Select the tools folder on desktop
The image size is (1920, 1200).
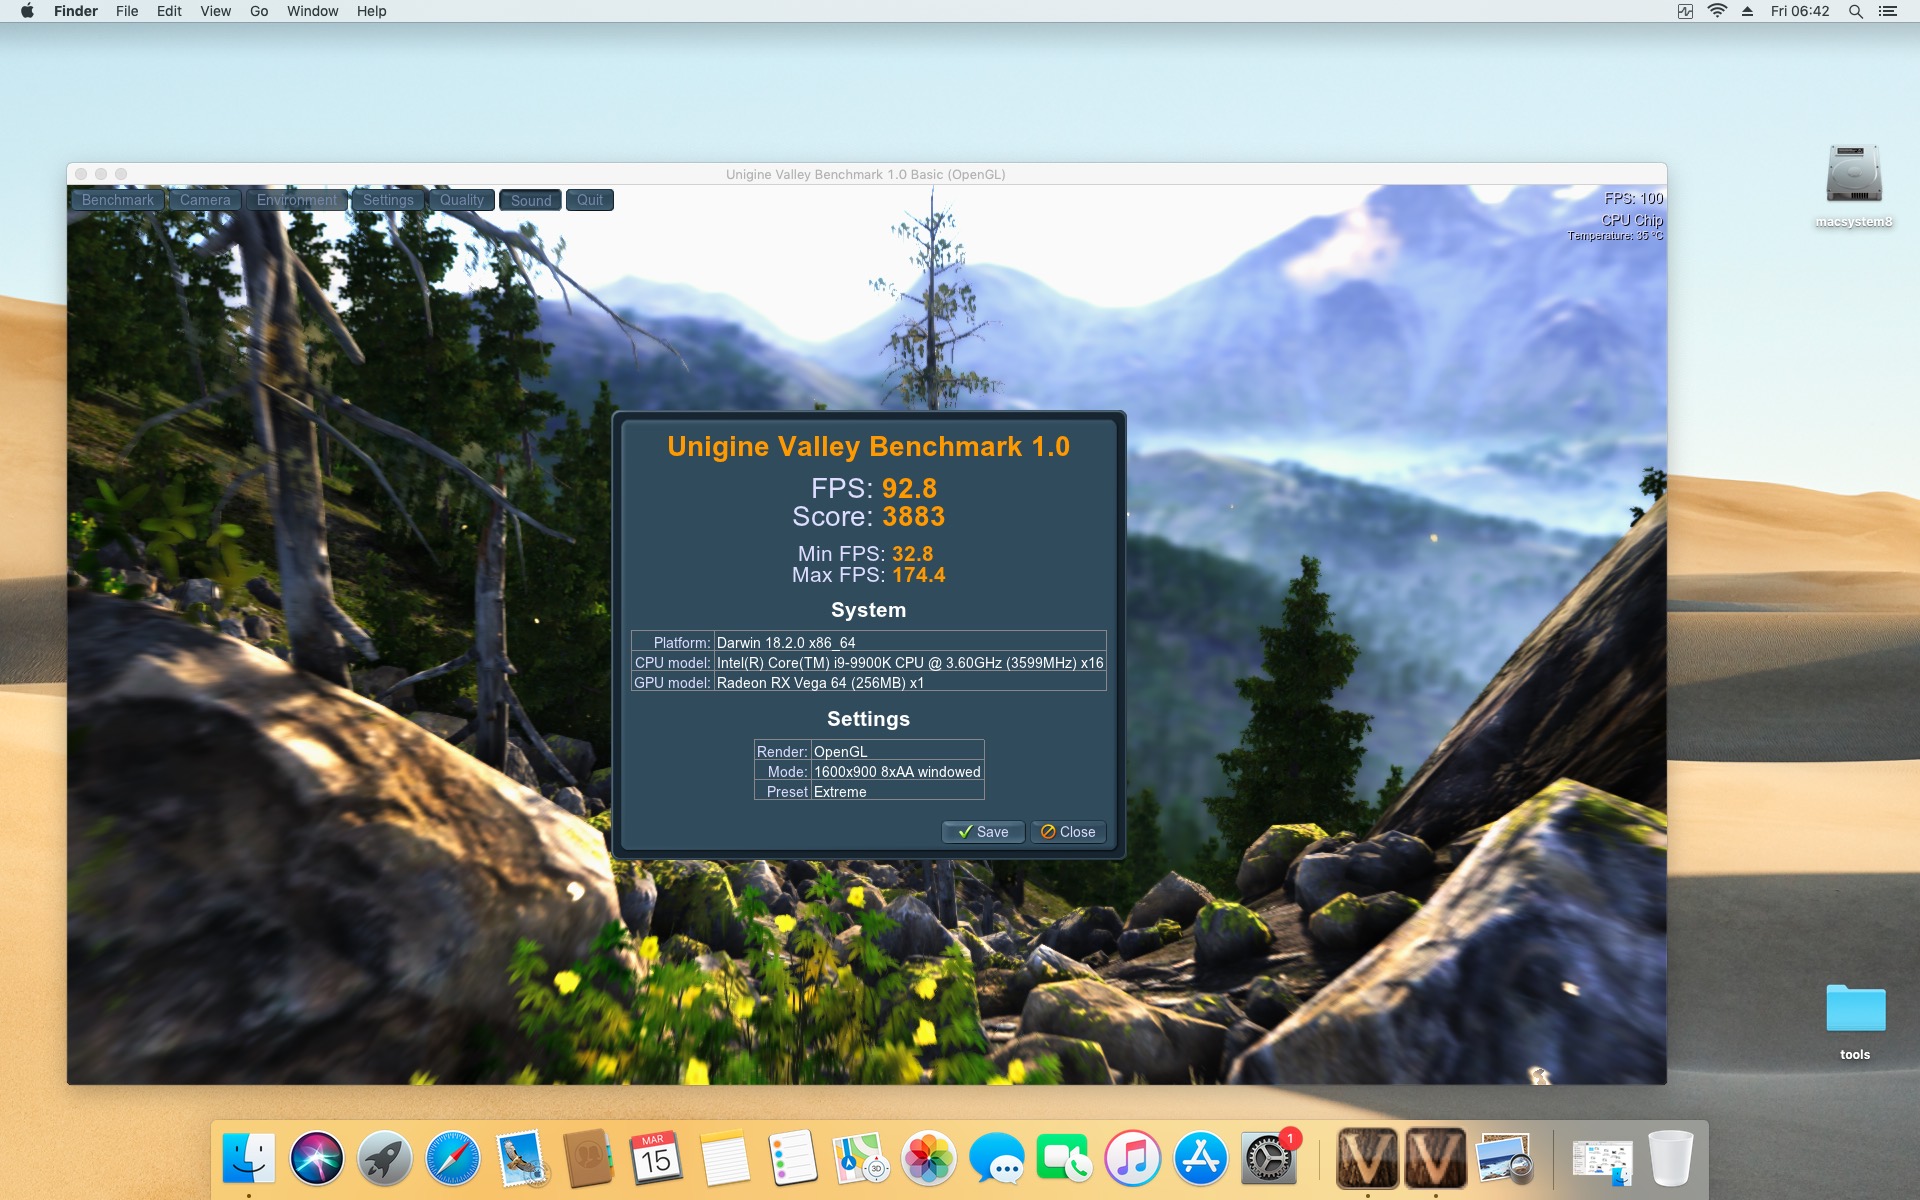(1855, 1010)
